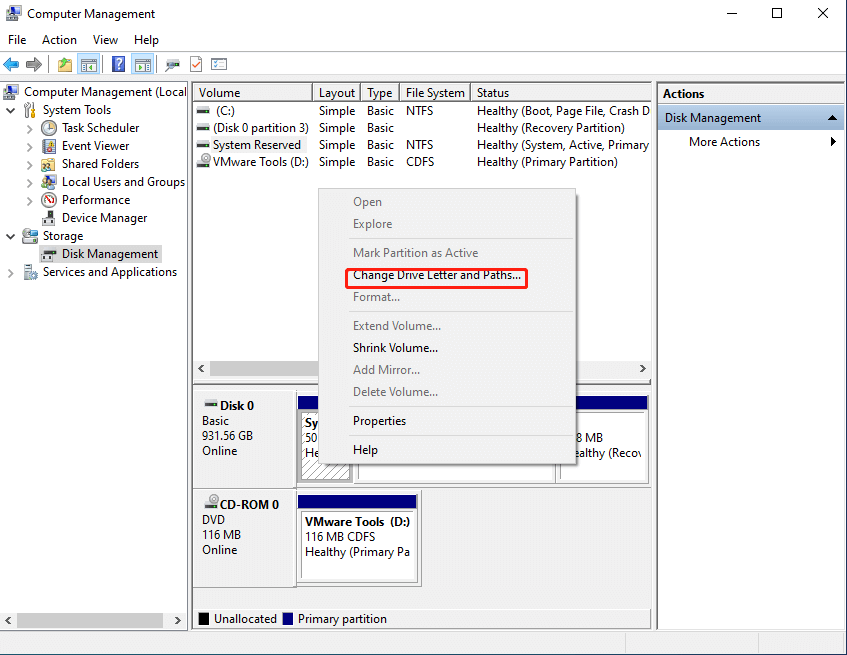Select the (Disk 0 partition 3) row
This screenshot has width=847, height=655.
pos(422,128)
